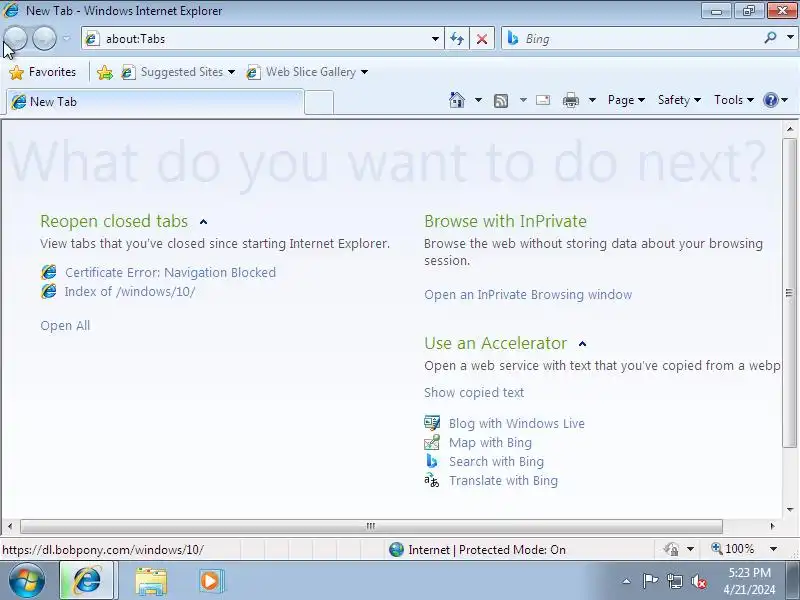Click the Add to Favorites Bar icon
This screenshot has width=800, height=600.
(x=105, y=72)
